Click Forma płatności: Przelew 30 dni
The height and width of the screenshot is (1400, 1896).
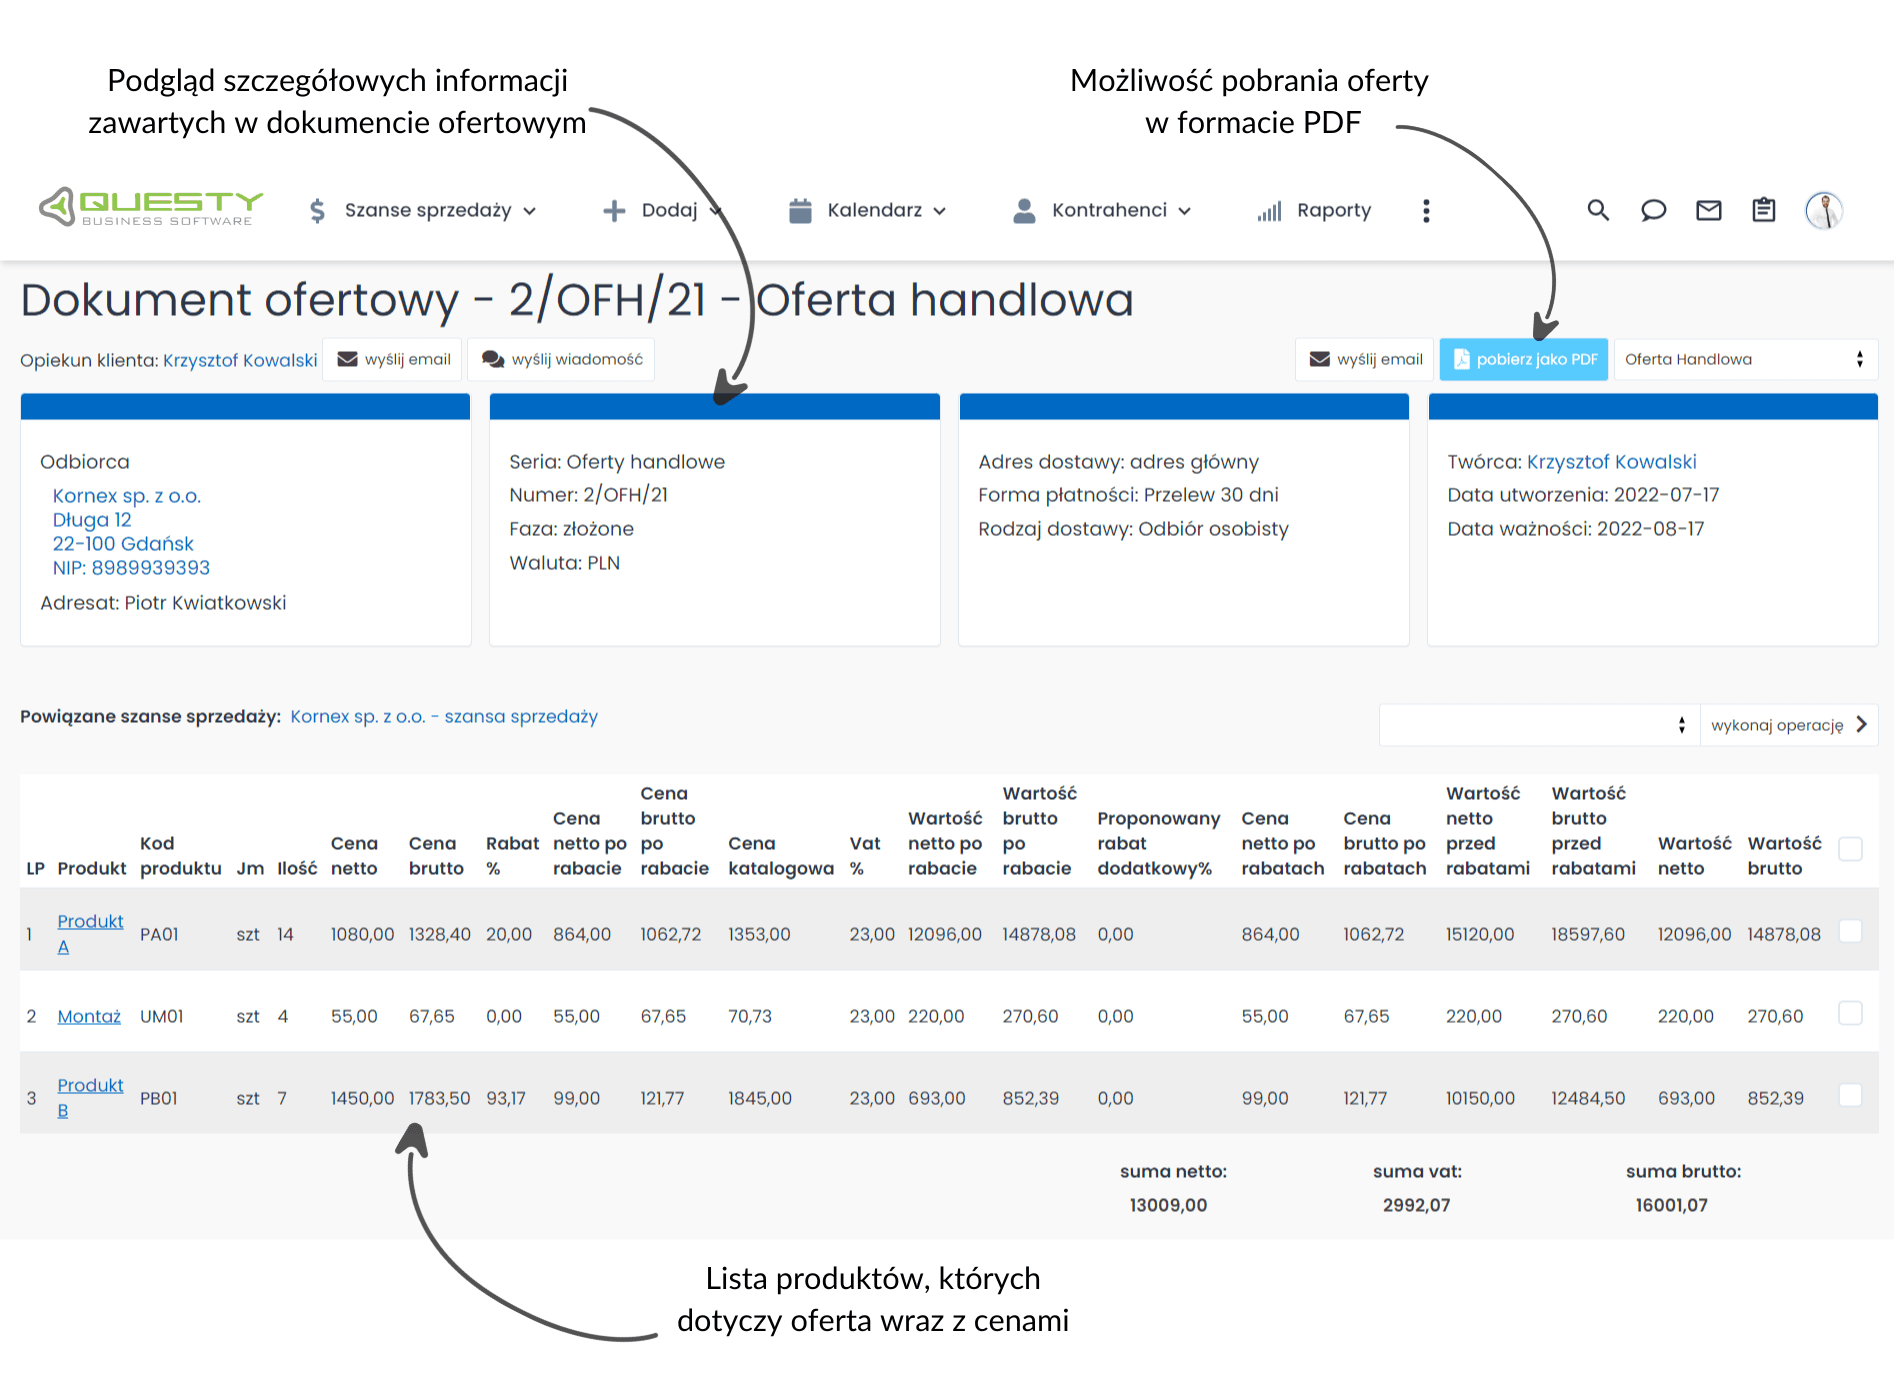pyautogui.click(x=1128, y=495)
